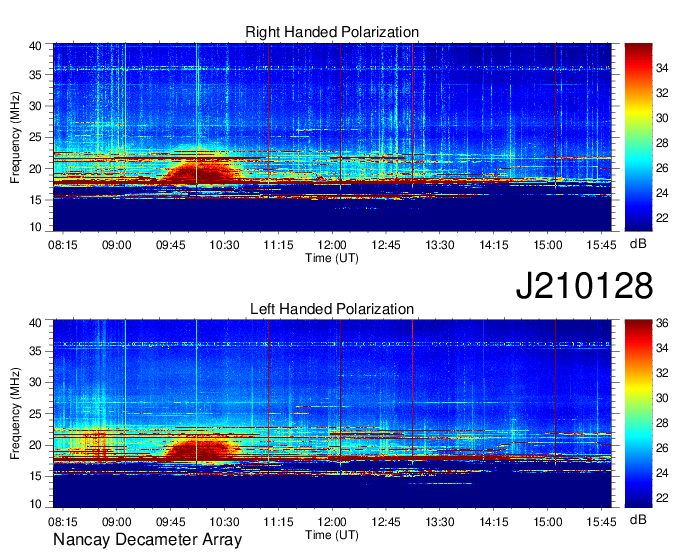Click the 08:15 time tick under the Left Handed plot

click(63, 522)
